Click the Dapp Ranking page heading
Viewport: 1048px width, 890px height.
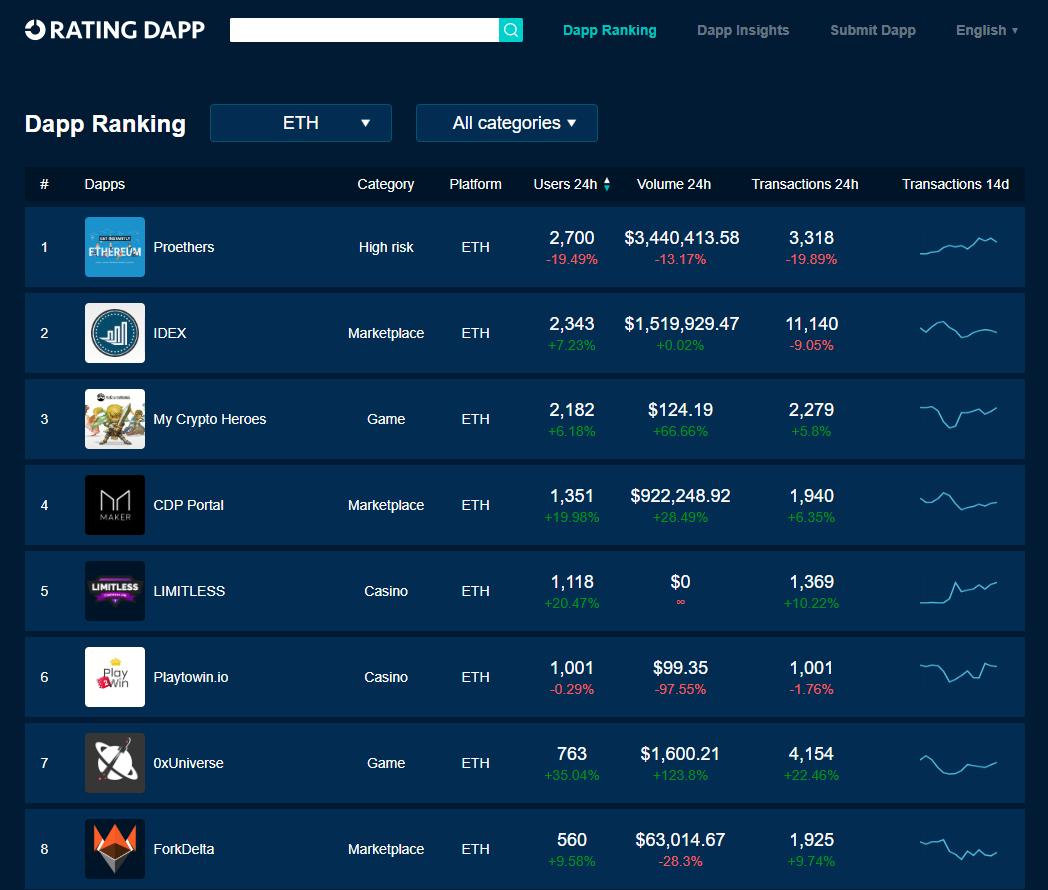click(106, 124)
